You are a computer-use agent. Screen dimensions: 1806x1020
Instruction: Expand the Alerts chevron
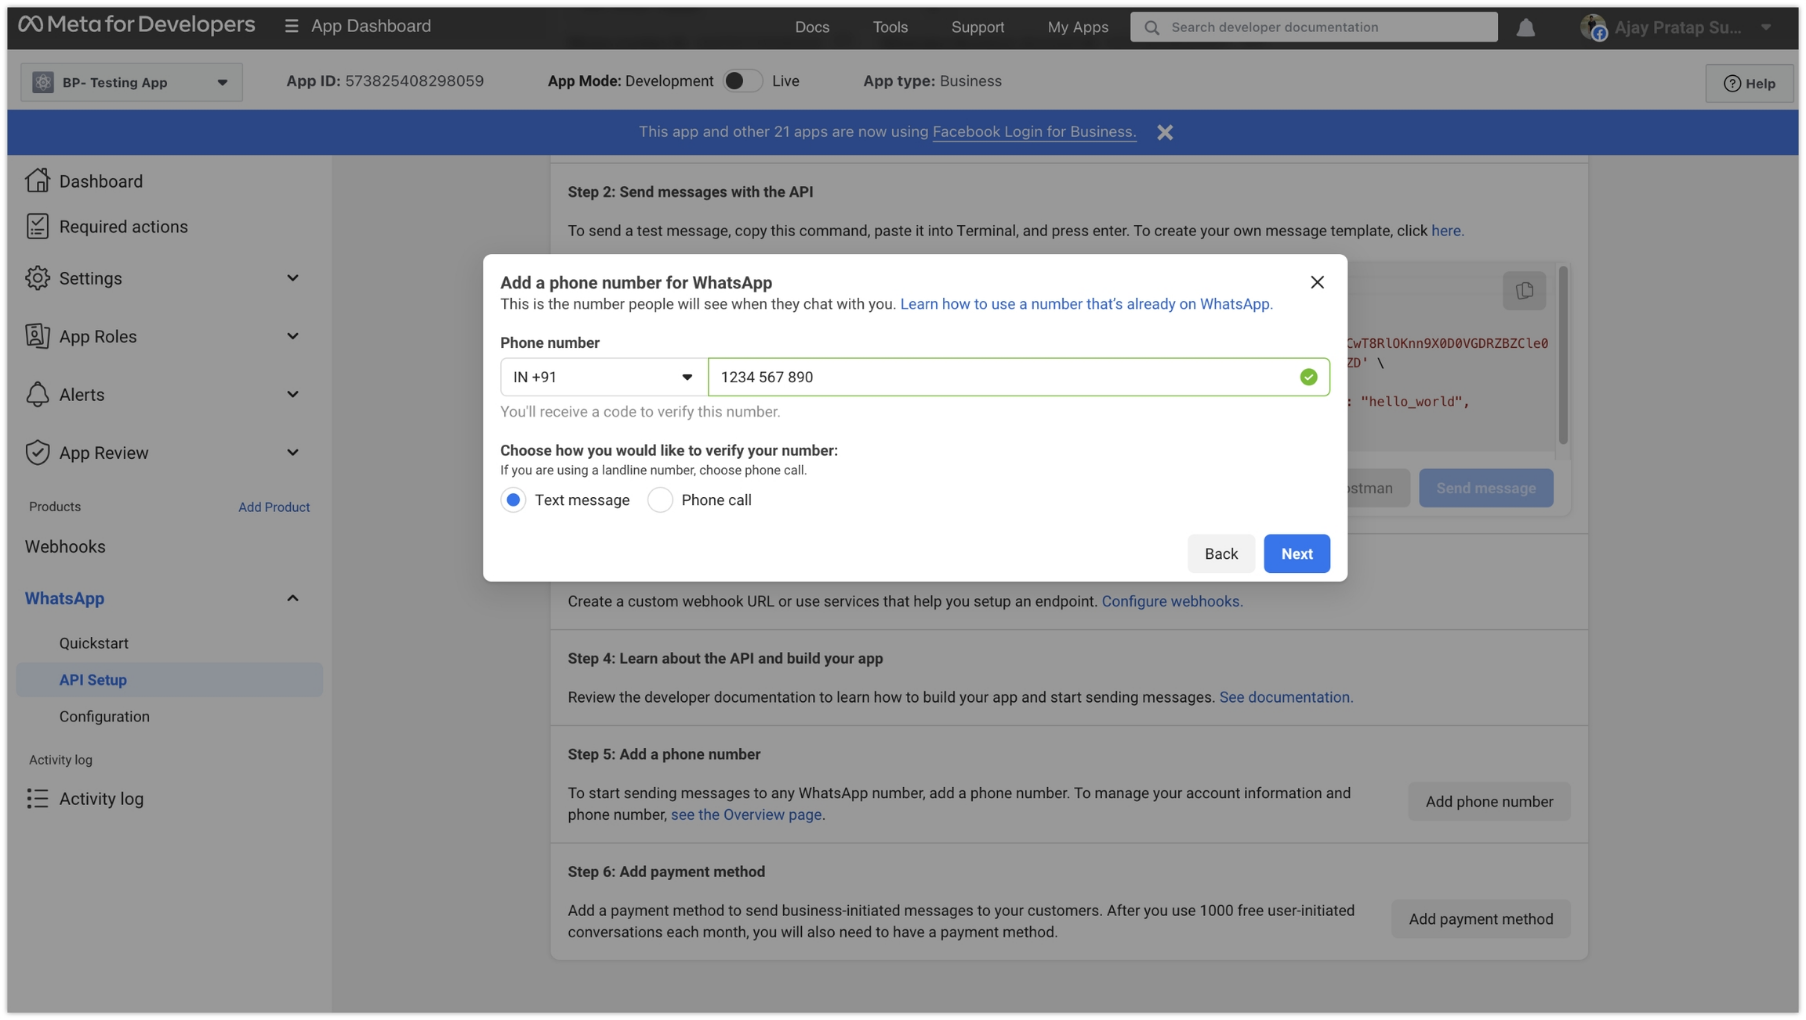(292, 394)
